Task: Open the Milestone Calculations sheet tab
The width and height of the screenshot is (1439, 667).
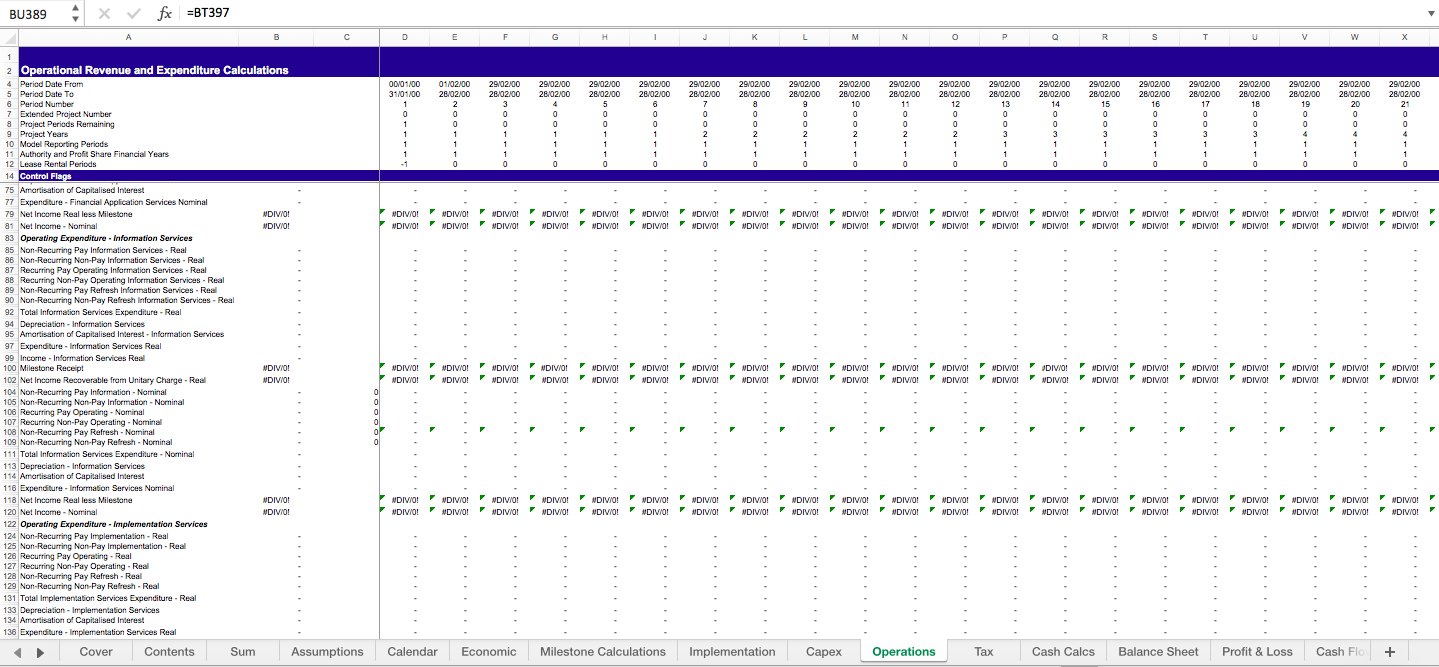Action: tap(603, 651)
